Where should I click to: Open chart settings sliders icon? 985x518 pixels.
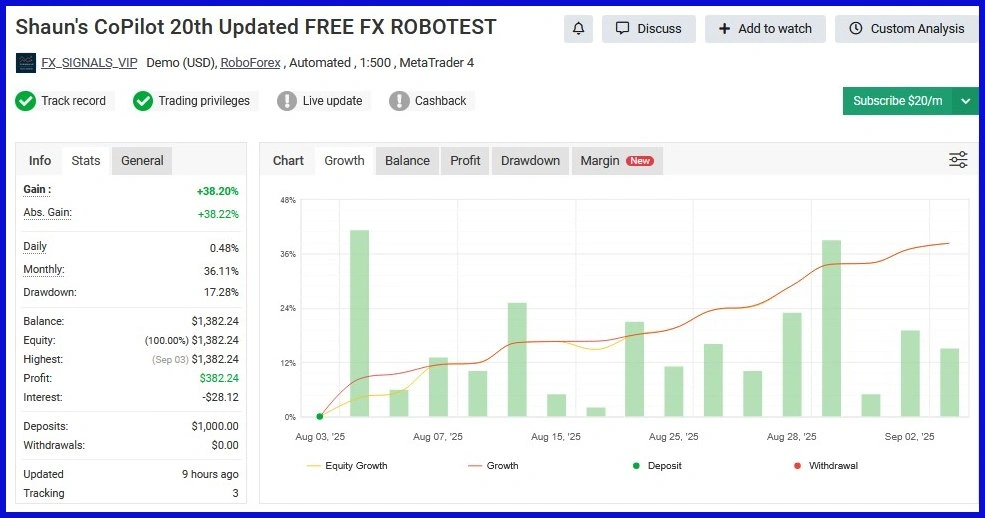(958, 160)
